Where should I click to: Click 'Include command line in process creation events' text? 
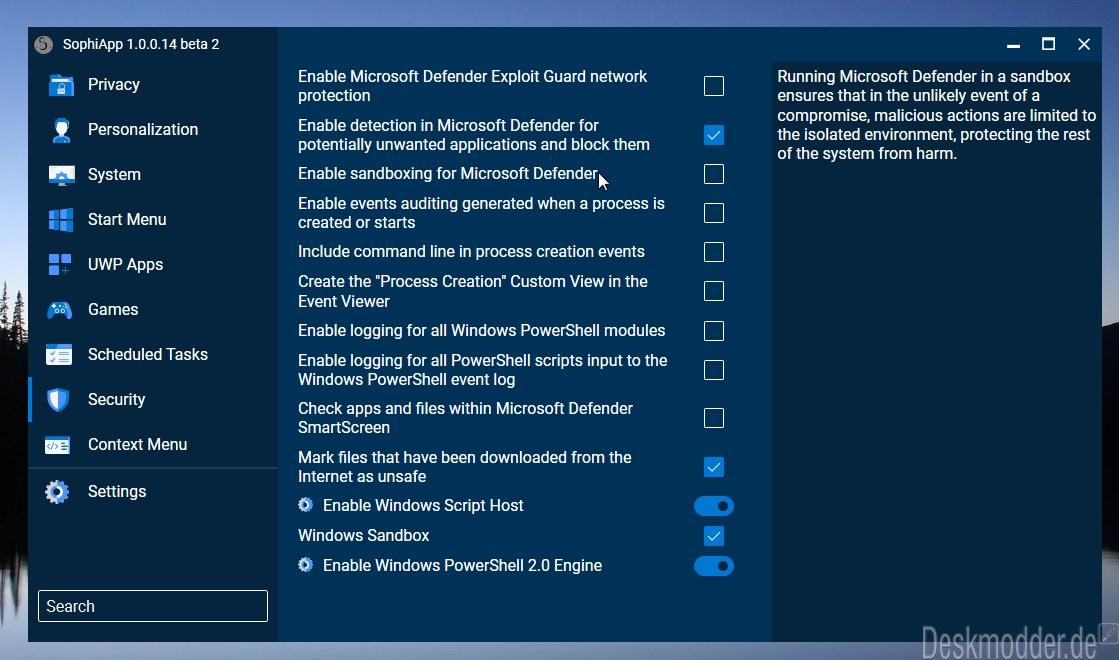click(471, 251)
